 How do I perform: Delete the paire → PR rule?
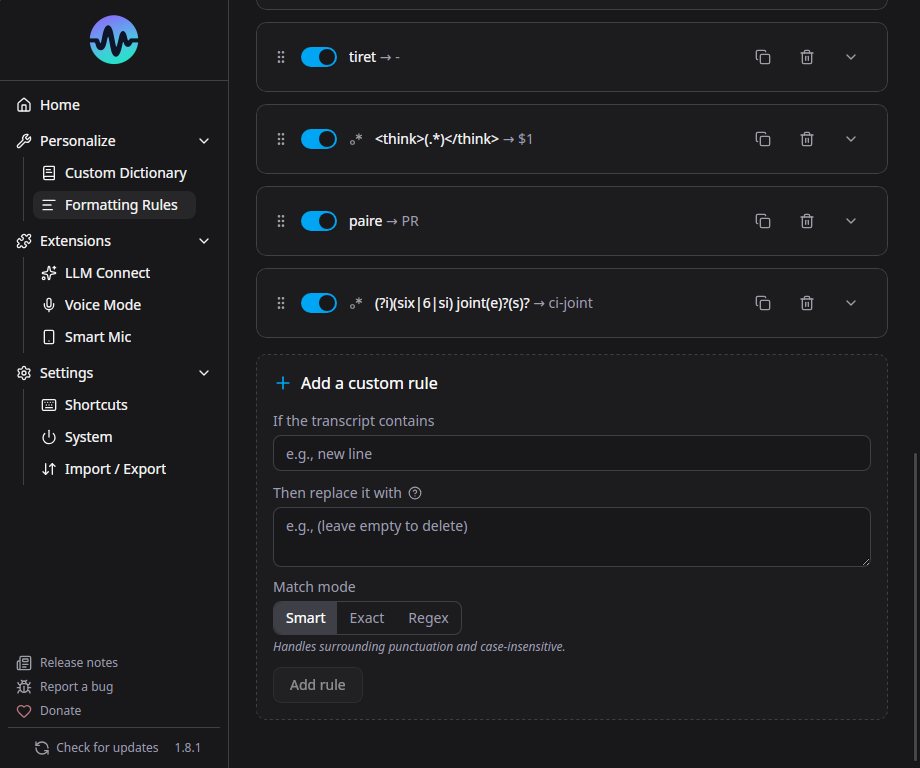tap(807, 221)
